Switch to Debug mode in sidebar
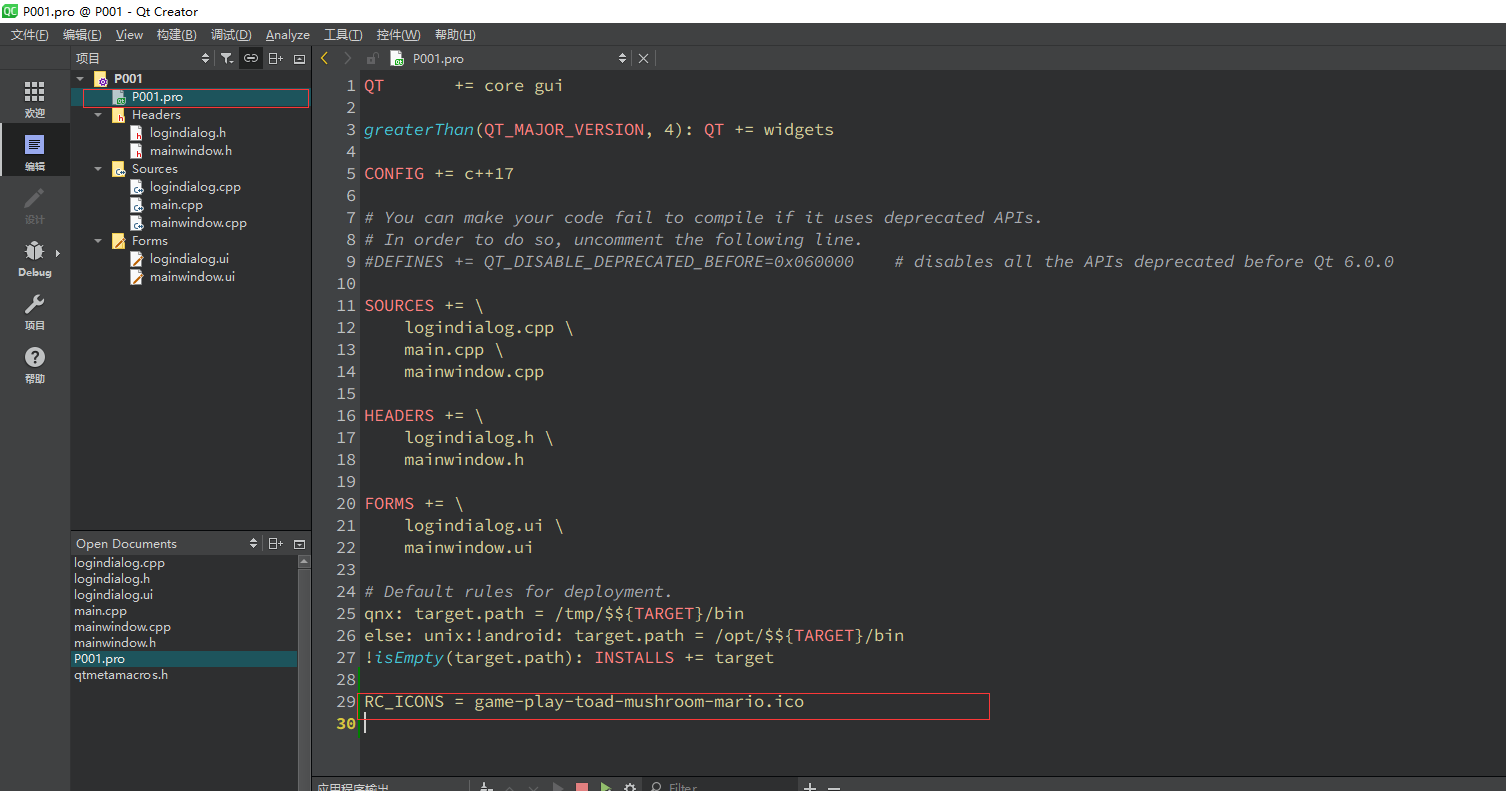Viewport: 1506px width, 791px height. click(35, 258)
